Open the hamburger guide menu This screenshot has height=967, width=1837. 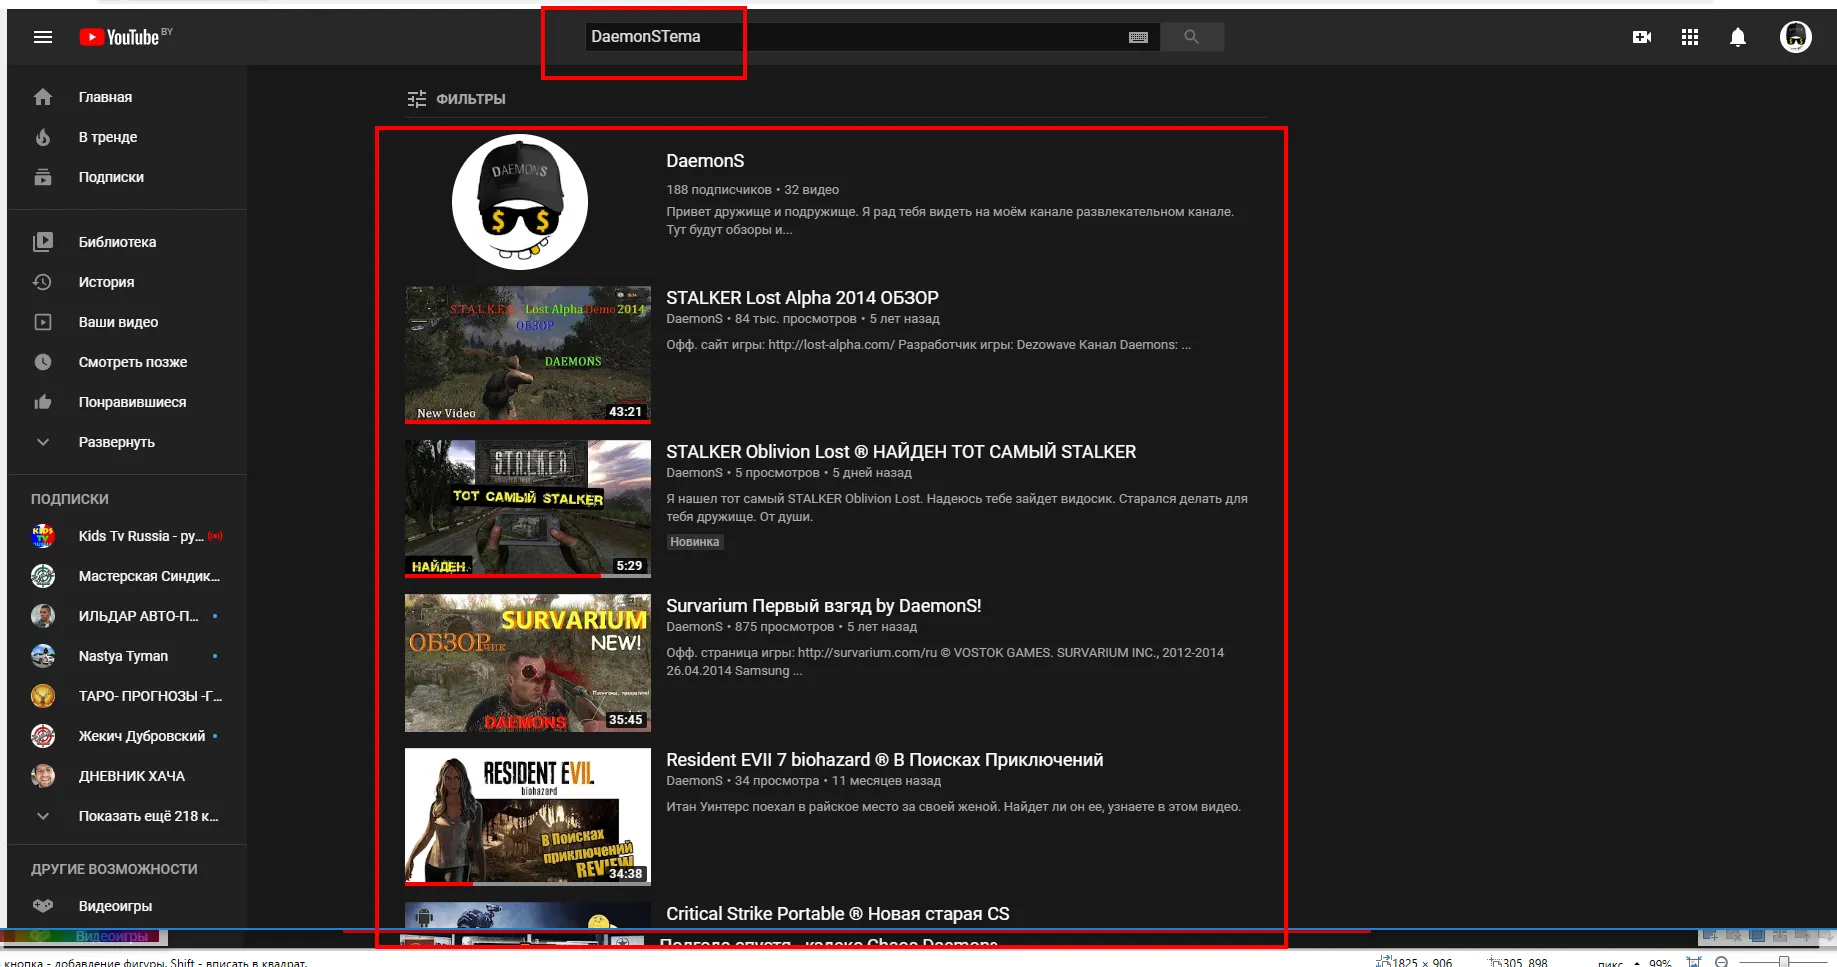(42, 37)
